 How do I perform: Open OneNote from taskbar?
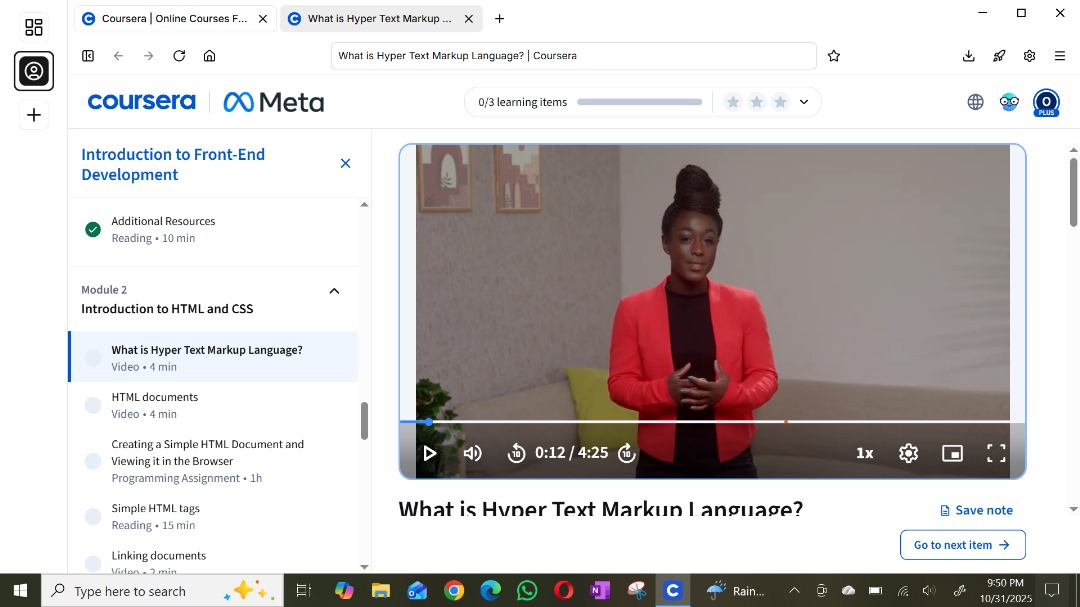click(600, 590)
